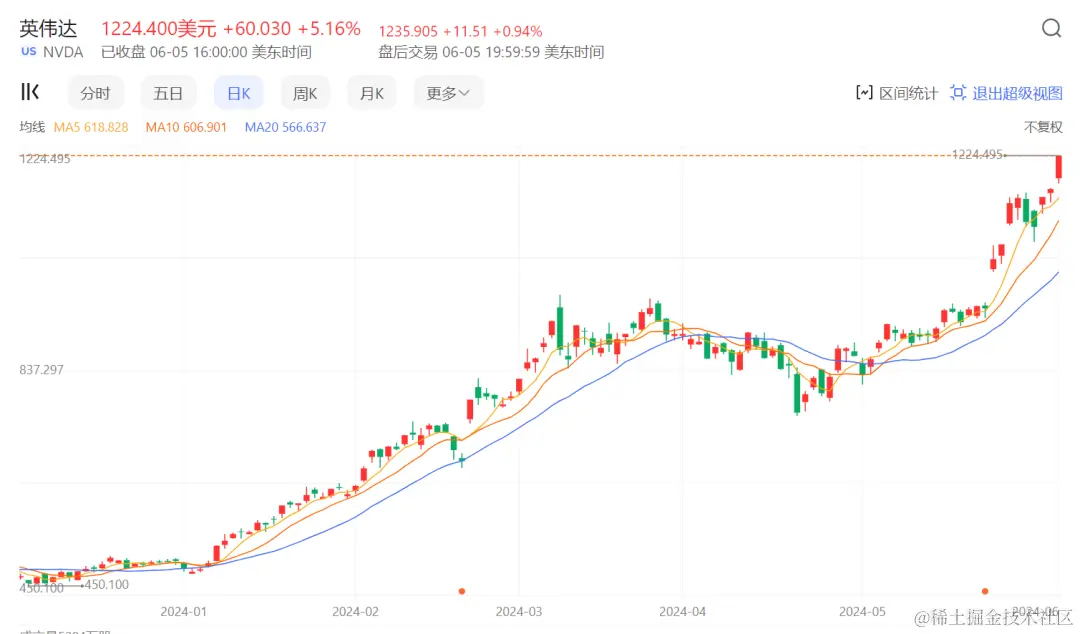Click the 英伟达 stock name

click(48, 28)
